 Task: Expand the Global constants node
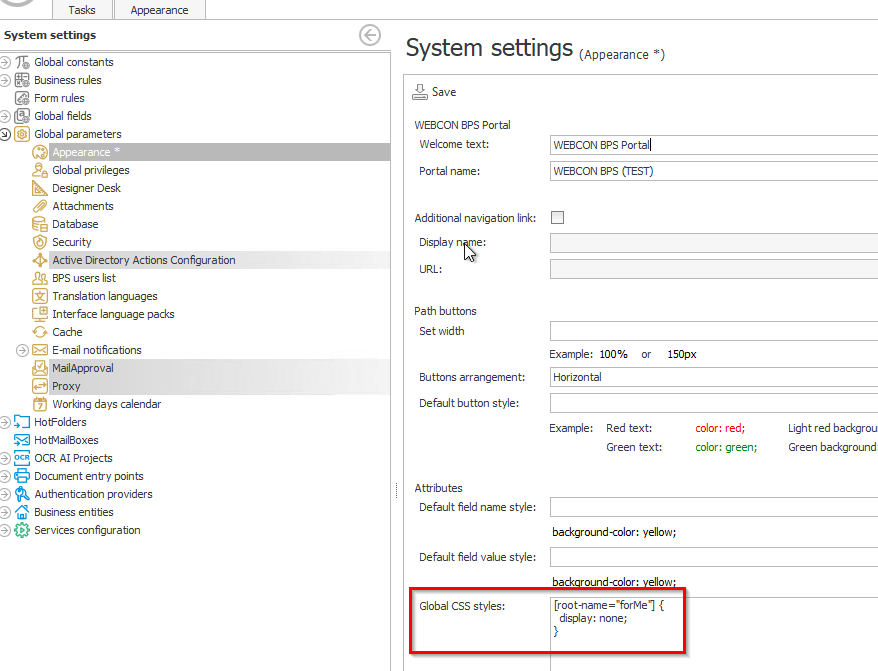(5, 62)
